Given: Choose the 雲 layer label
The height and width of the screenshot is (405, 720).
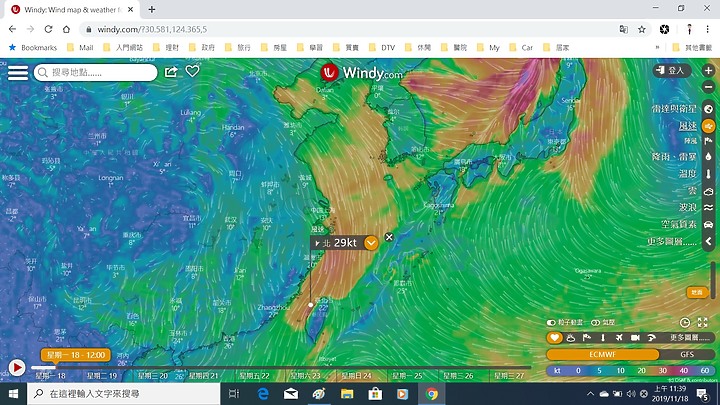Looking at the screenshot, I should [692, 191].
